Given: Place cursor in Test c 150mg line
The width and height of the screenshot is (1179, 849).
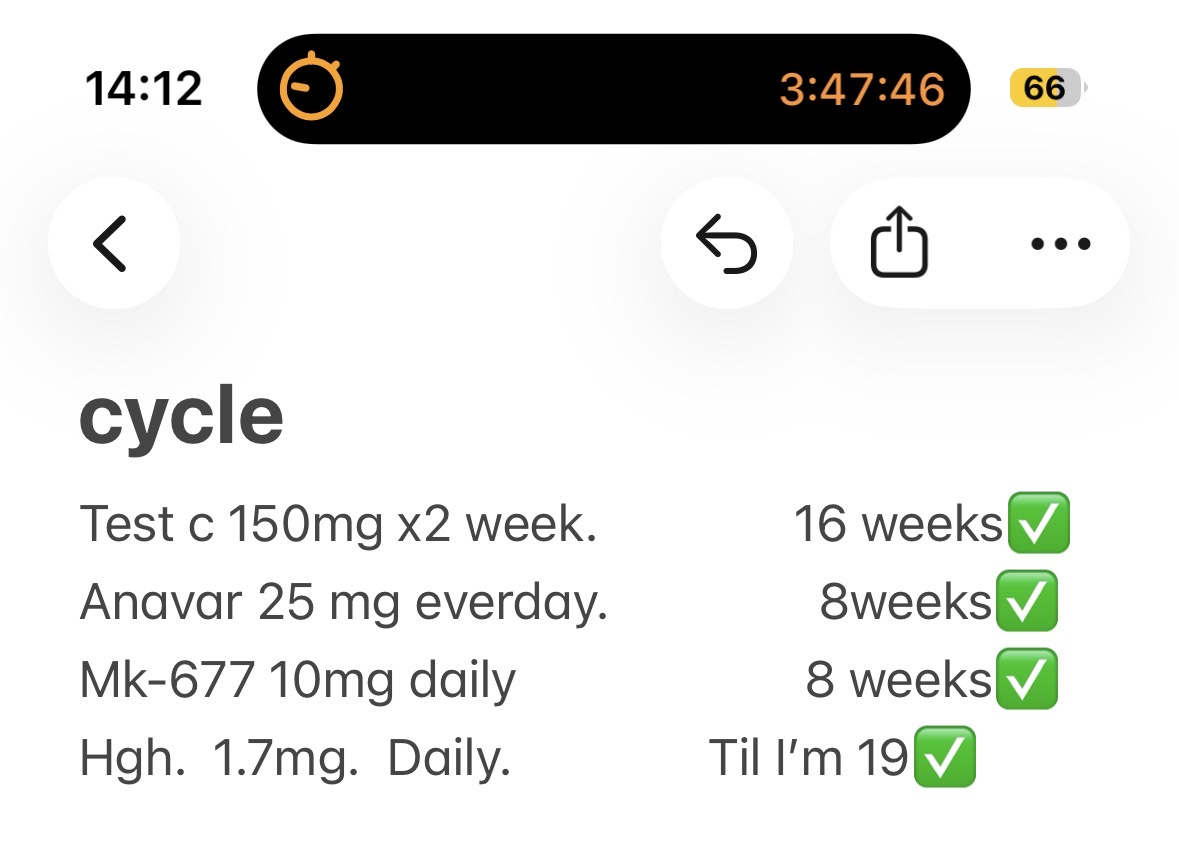Looking at the screenshot, I should tap(338, 524).
